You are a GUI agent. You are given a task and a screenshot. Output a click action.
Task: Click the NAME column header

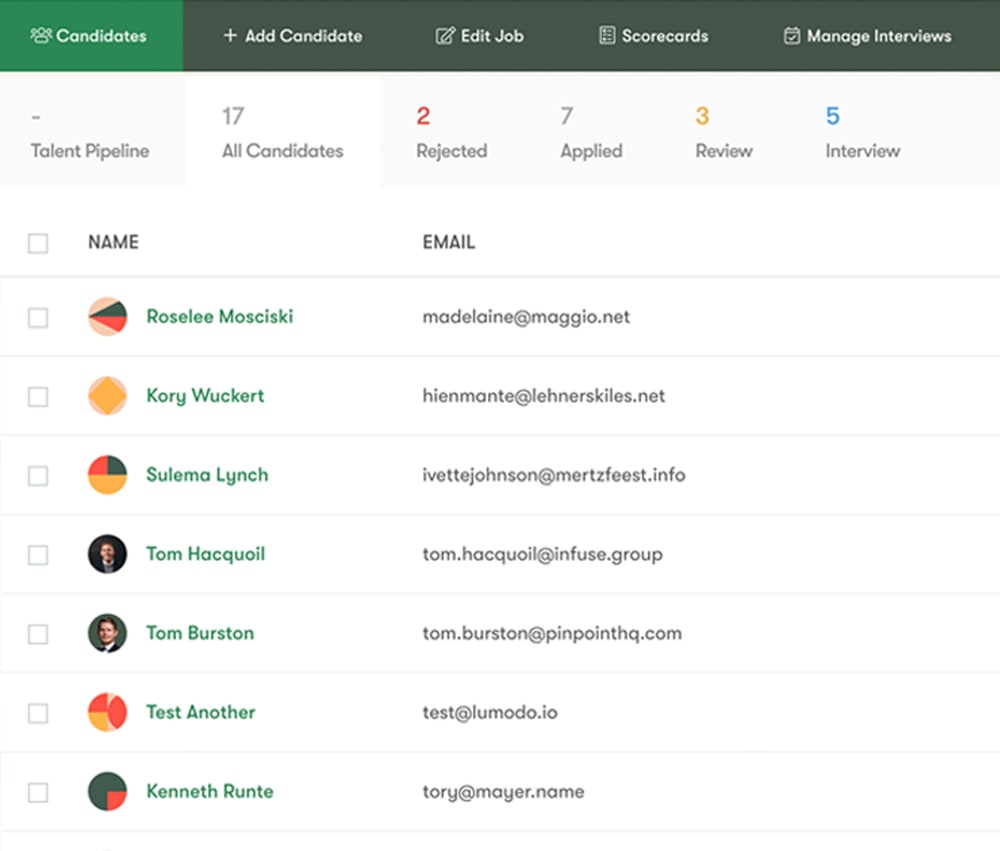point(113,242)
